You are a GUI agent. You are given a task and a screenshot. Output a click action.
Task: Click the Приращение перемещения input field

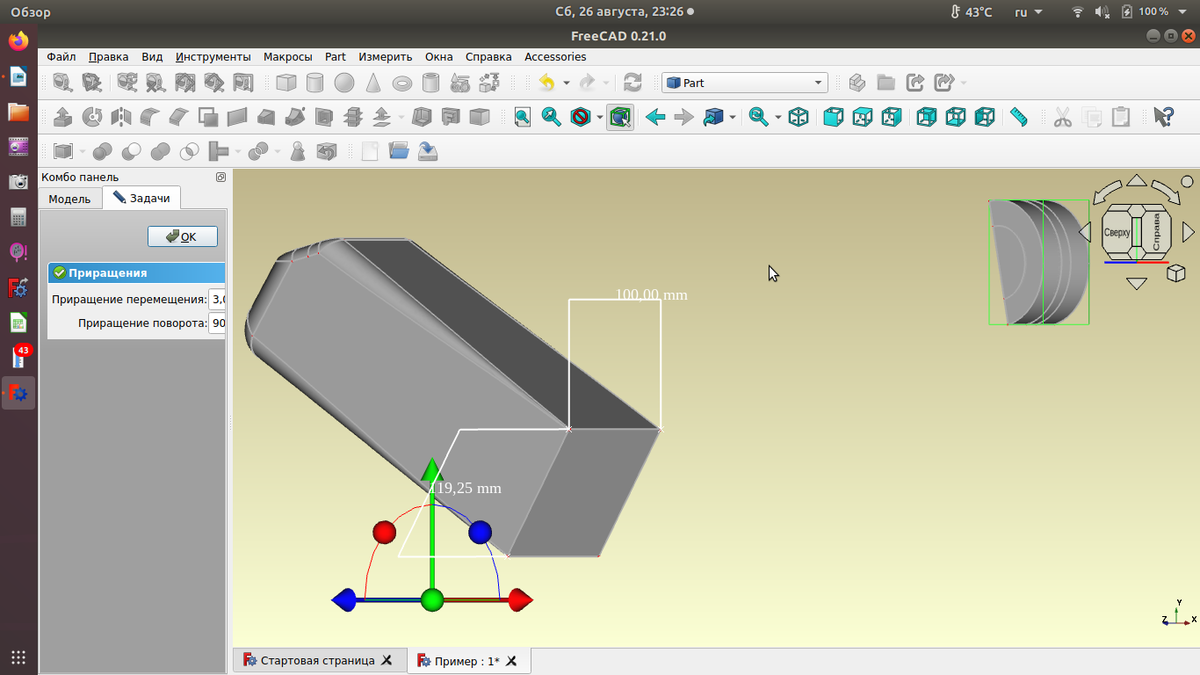(217, 299)
